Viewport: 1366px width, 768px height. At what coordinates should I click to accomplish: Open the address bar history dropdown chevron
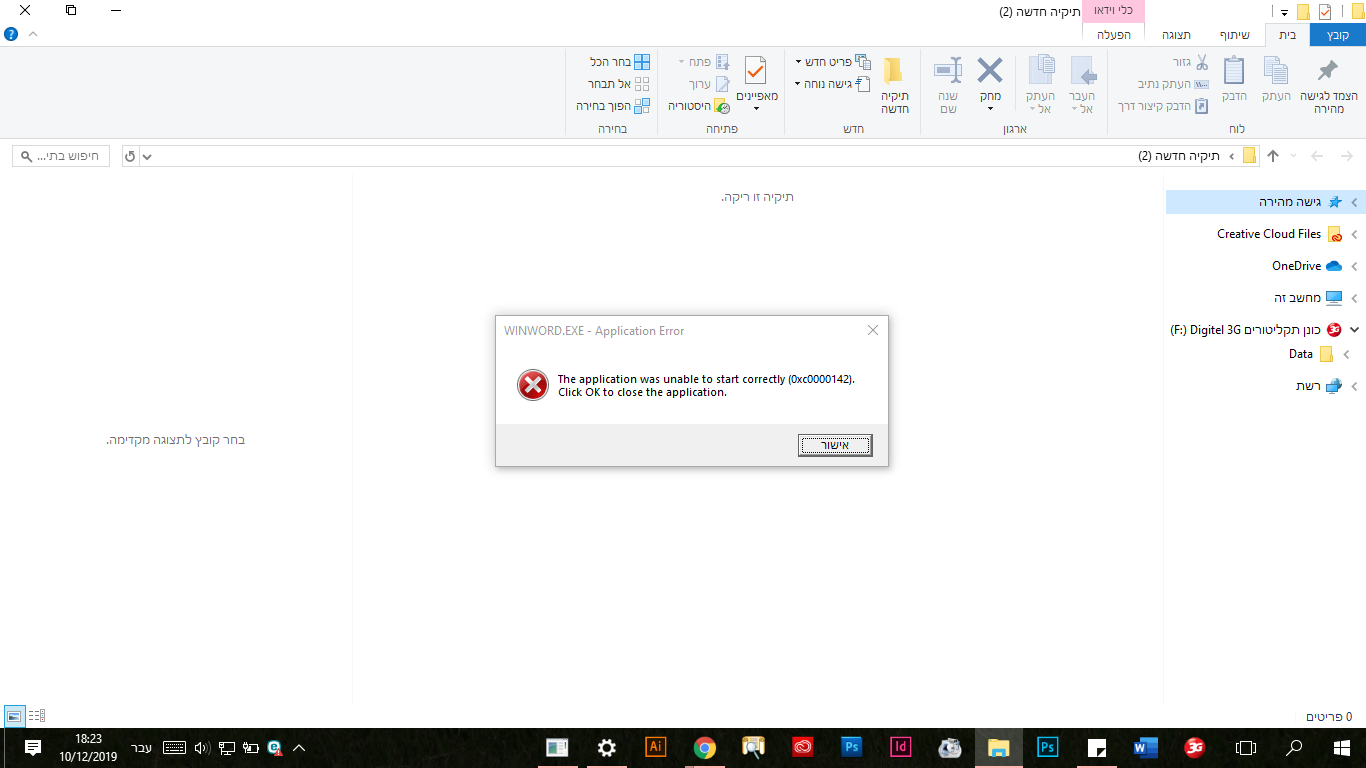click(147, 157)
